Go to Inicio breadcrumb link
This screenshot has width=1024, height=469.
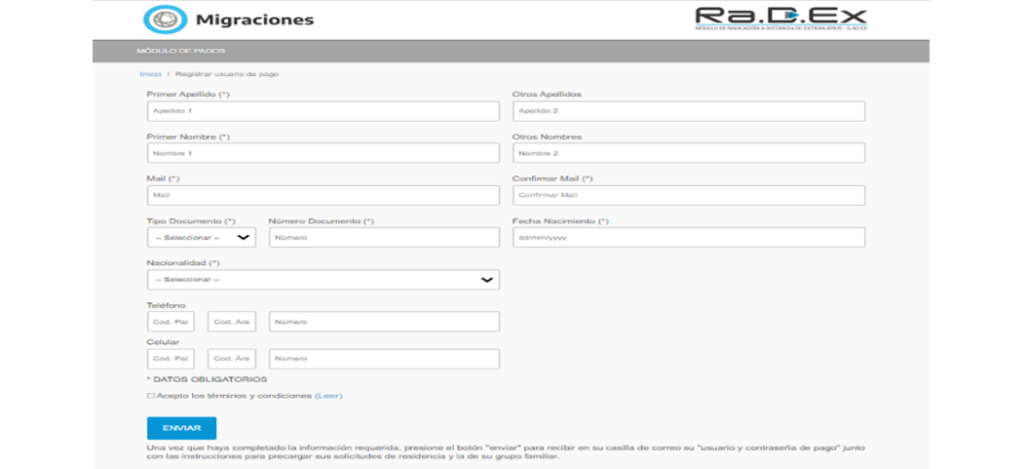click(150, 75)
